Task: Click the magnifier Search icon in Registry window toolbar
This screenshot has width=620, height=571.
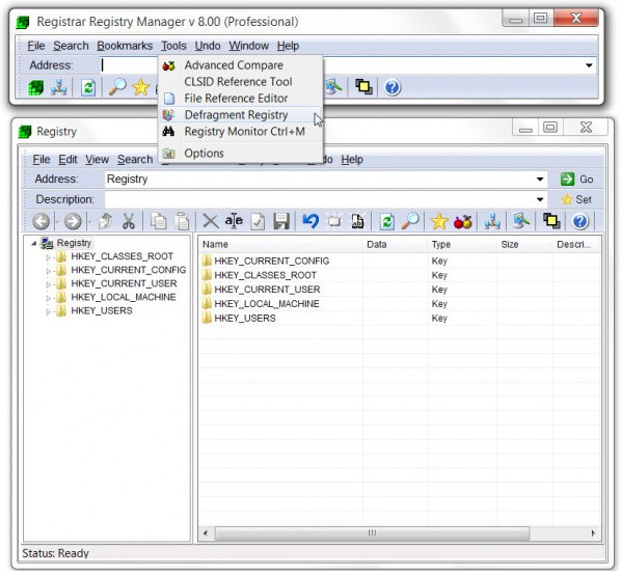Action: click(x=410, y=221)
